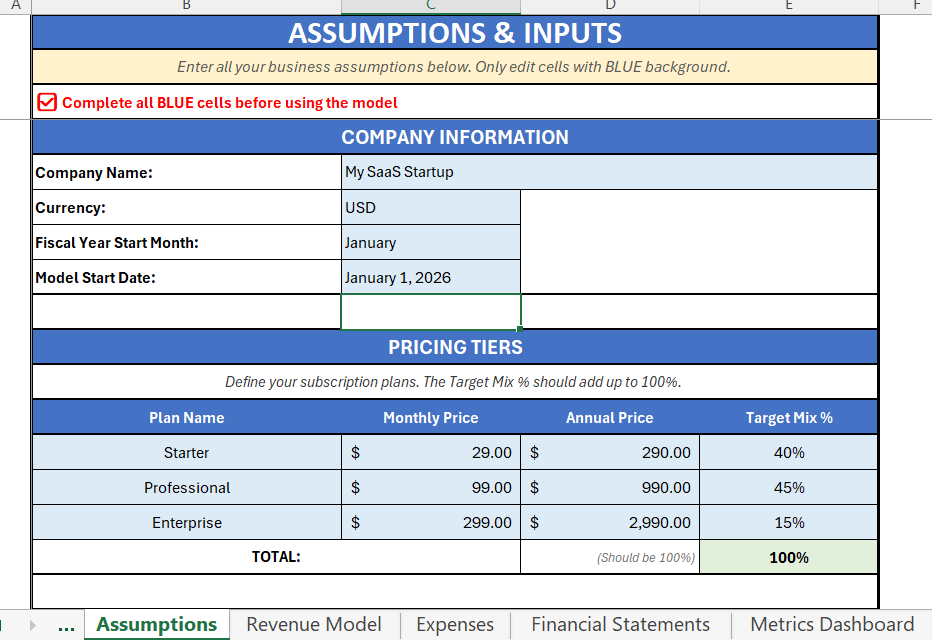Click the Currency cell containing USD
Viewport: 932px width, 640px height.
pyautogui.click(x=430, y=207)
